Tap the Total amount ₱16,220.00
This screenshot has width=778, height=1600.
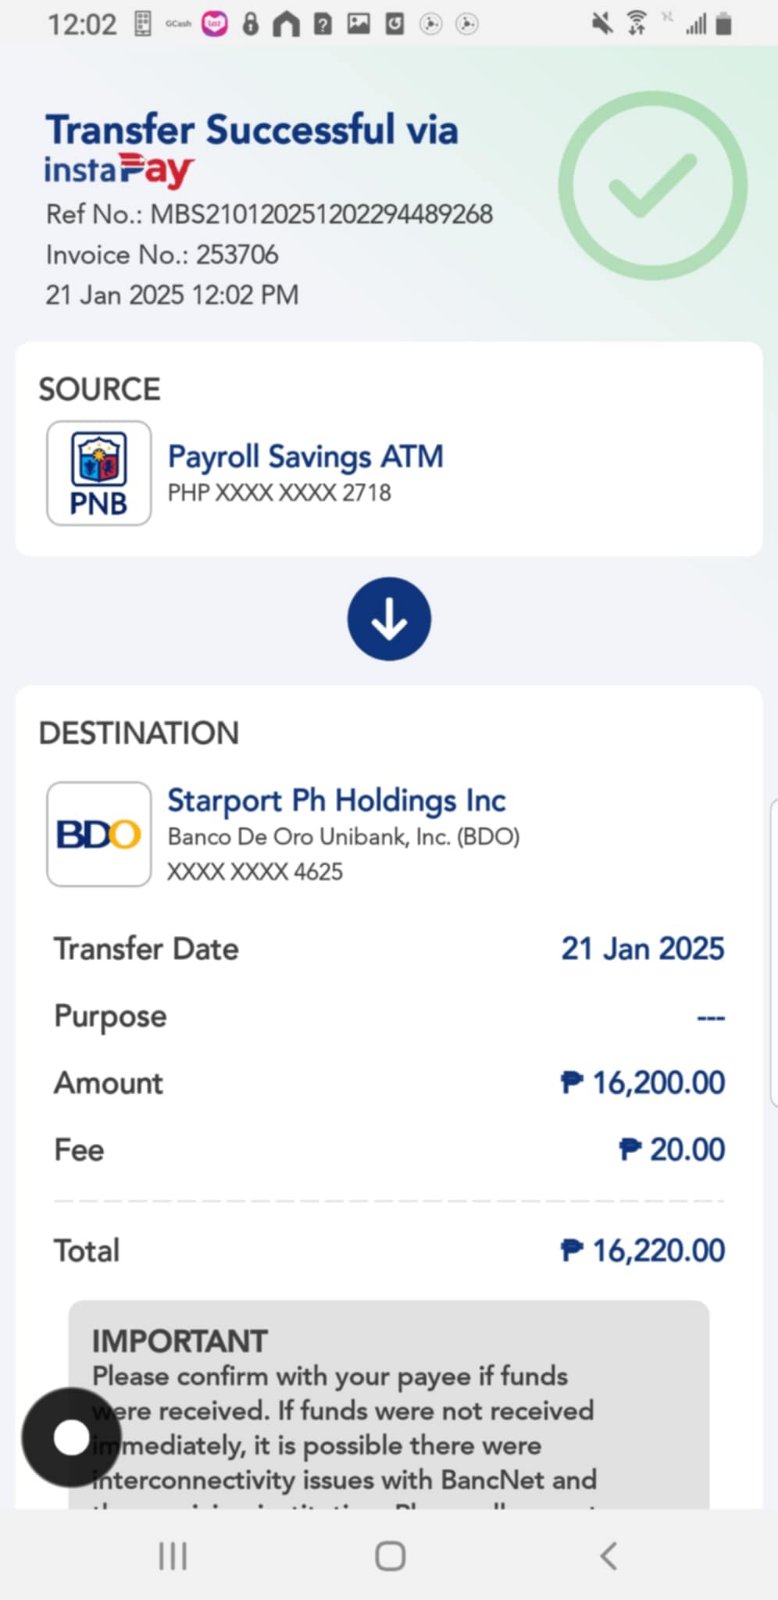643,1250
